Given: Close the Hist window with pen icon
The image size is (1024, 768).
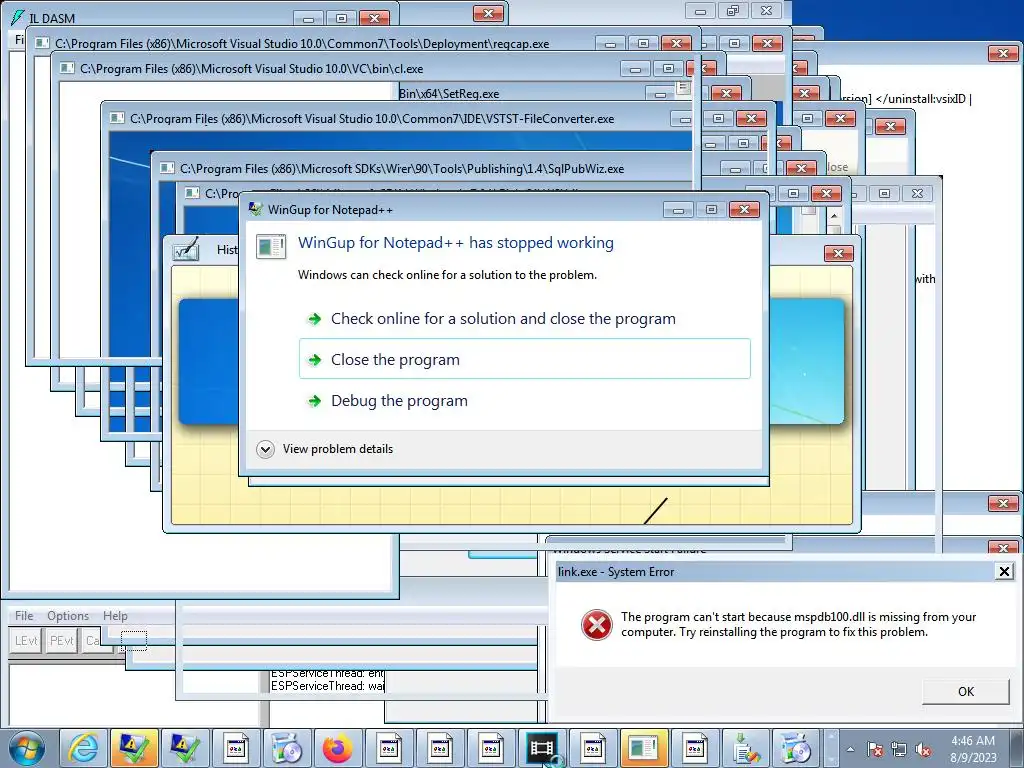Looking at the screenshot, I should tap(839, 253).
